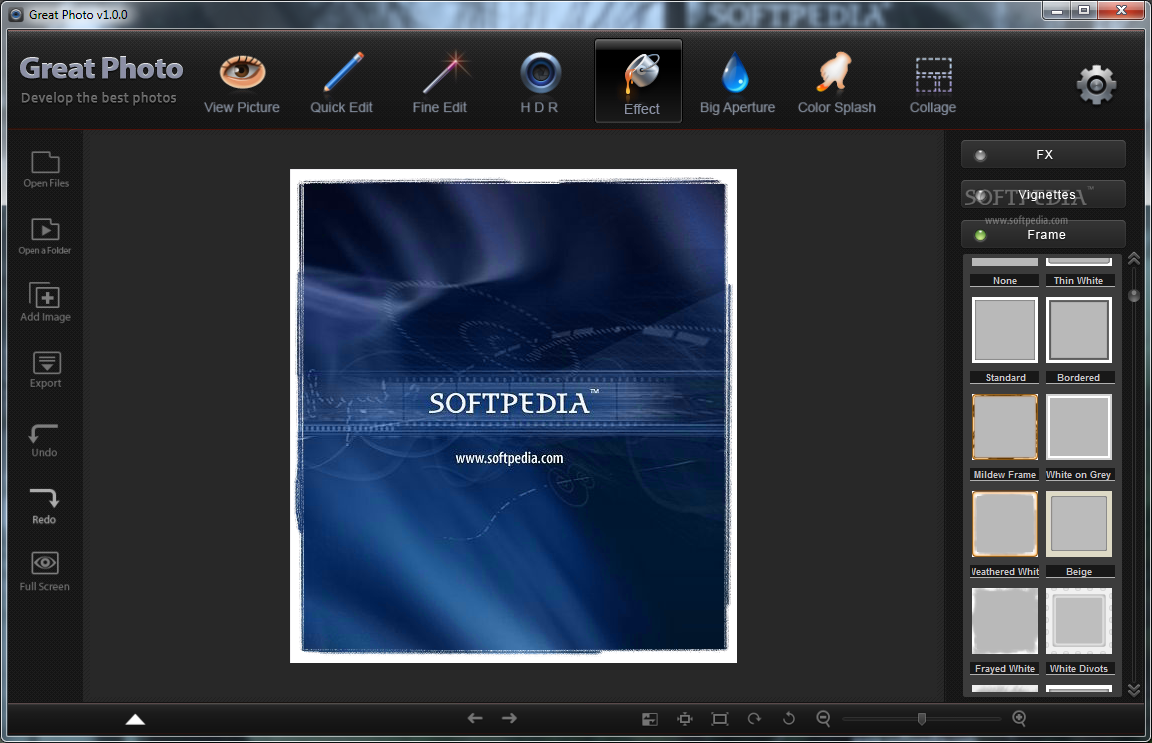Select the HDR lens tool
The height and width of the screenshot is (743, 1152).
click(540, 83)
